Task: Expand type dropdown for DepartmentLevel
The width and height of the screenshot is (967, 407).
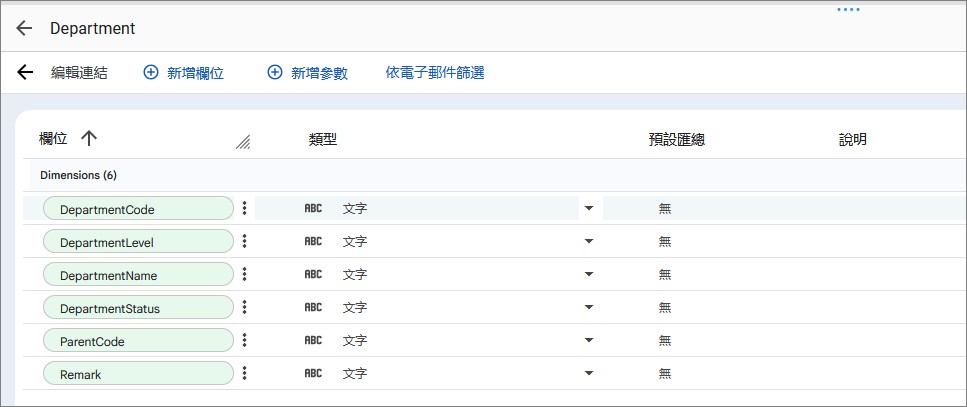Action: pos(588,241)
